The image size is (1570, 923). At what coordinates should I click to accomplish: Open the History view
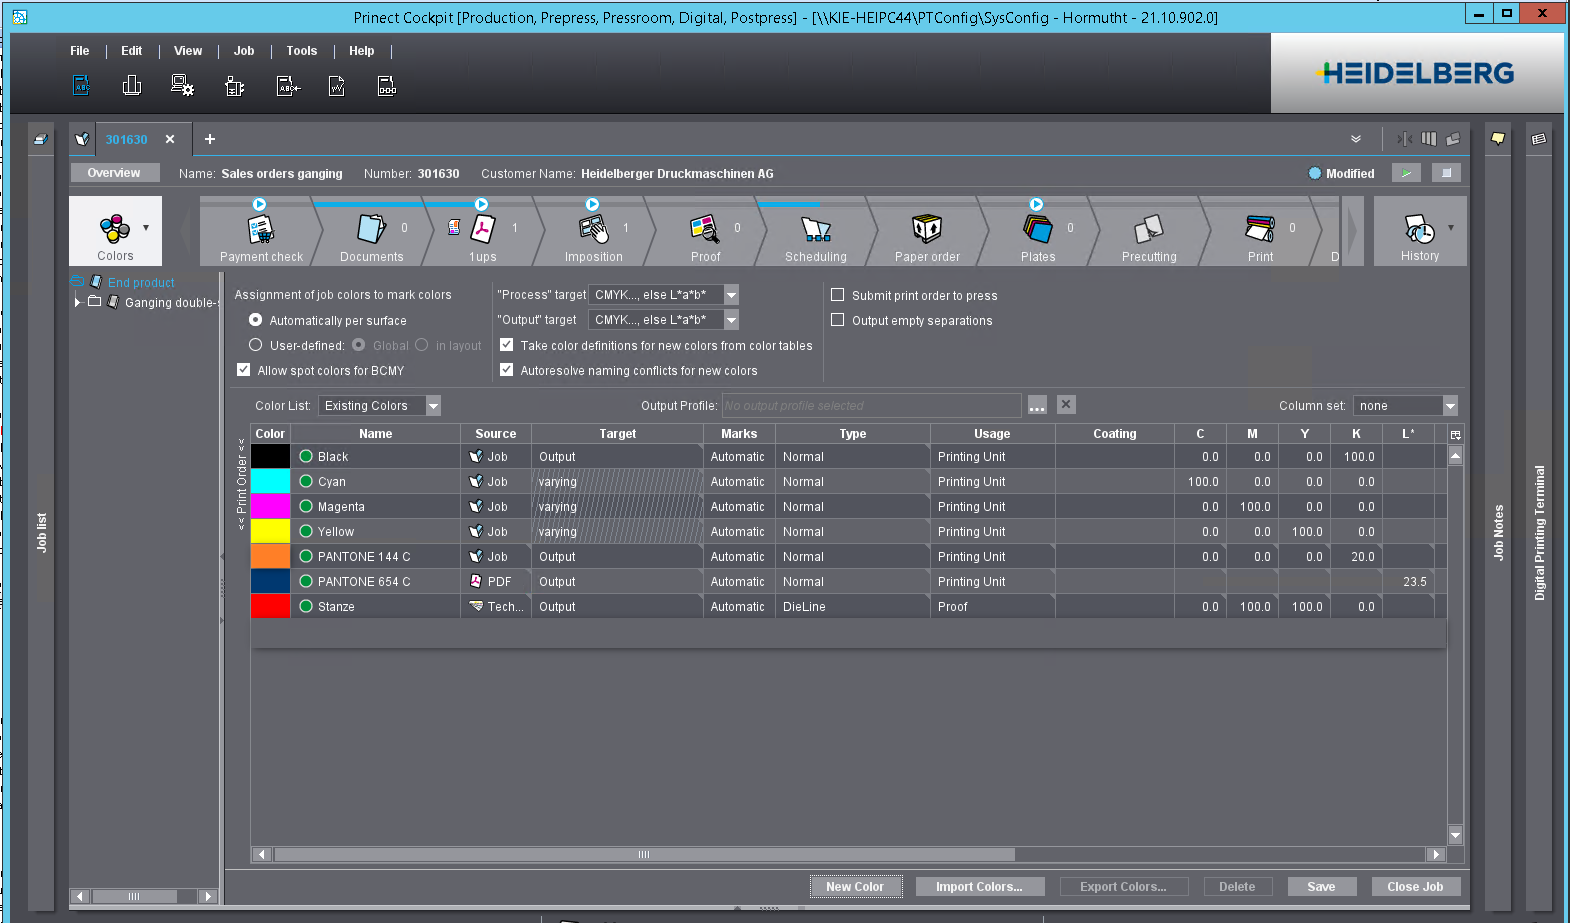[x=1419, y=231]
